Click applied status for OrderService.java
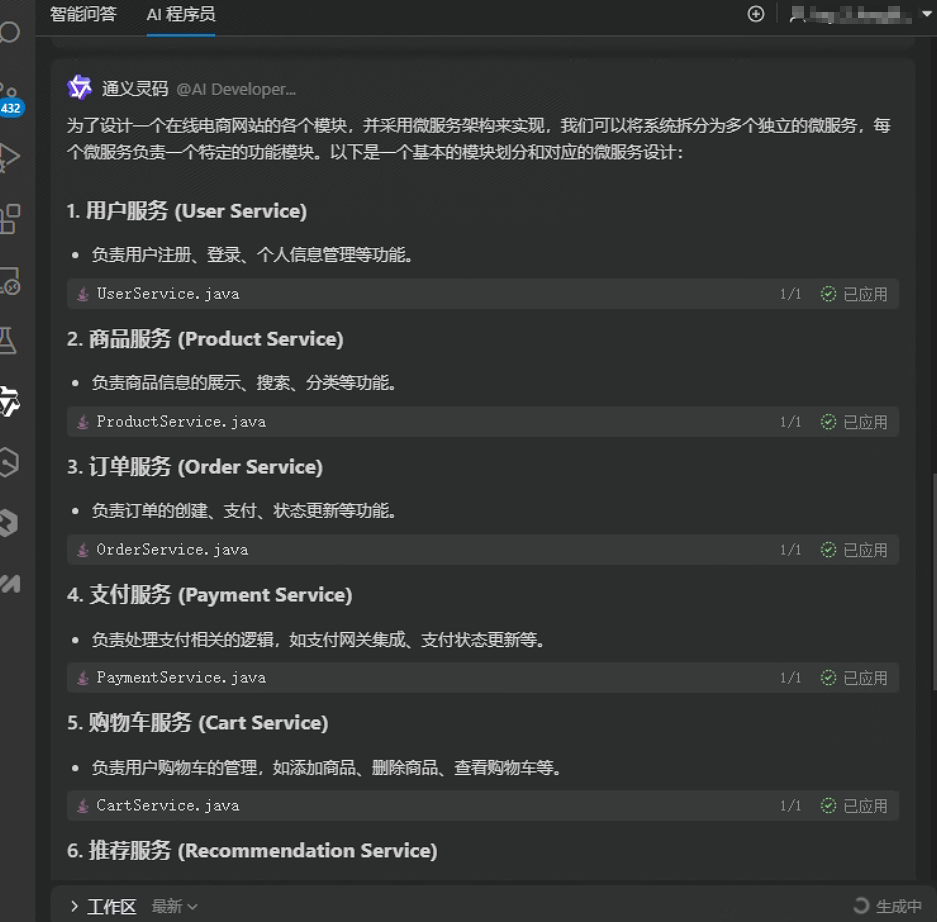937x922 pixels. coord(853,550)
